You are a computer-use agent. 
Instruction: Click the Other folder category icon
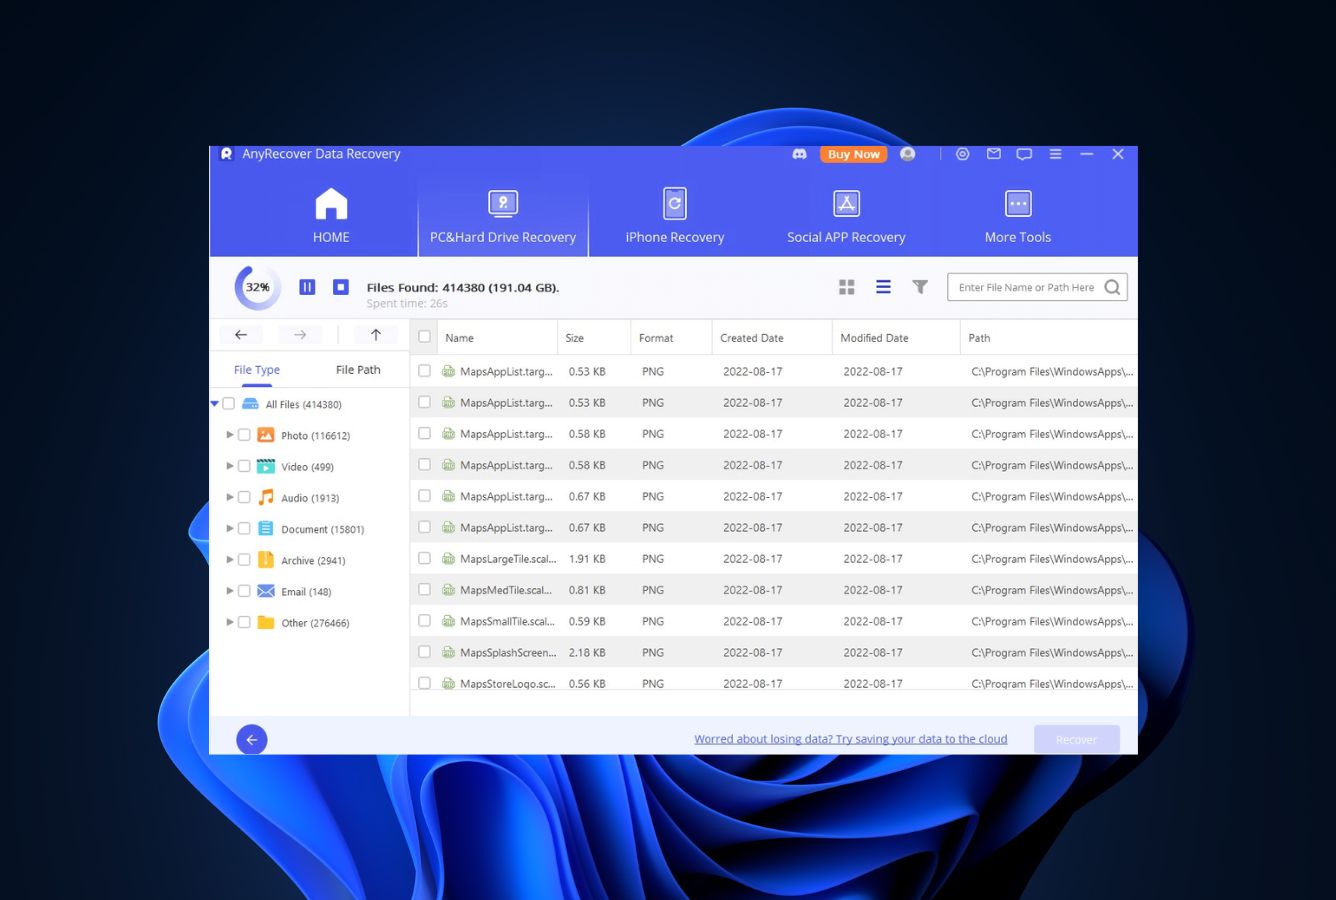pyautogui.click(x=266, y=622)
